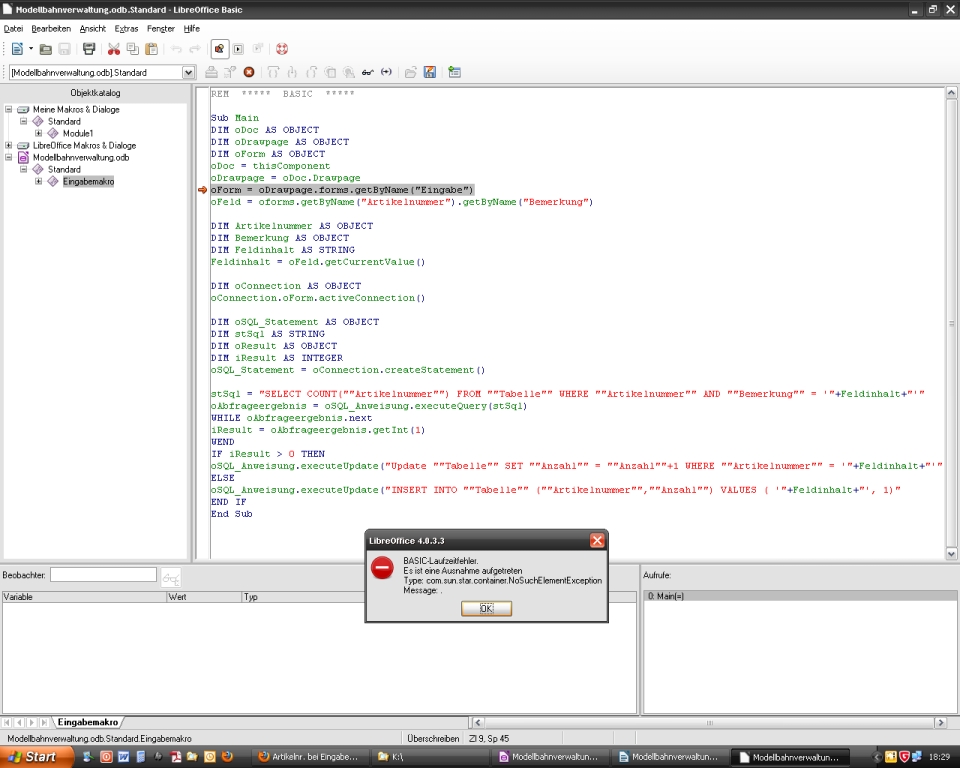The width and height of the screenshot is (960, 768).
Task: Collapse Standard under Meine Makros & Dialoge
Action: tap(23, 121)
